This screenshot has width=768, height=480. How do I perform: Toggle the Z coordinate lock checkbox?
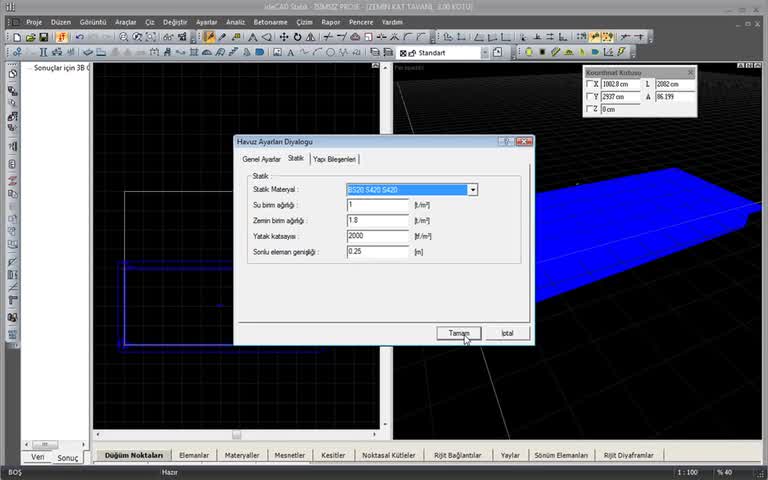click(590, 109)
